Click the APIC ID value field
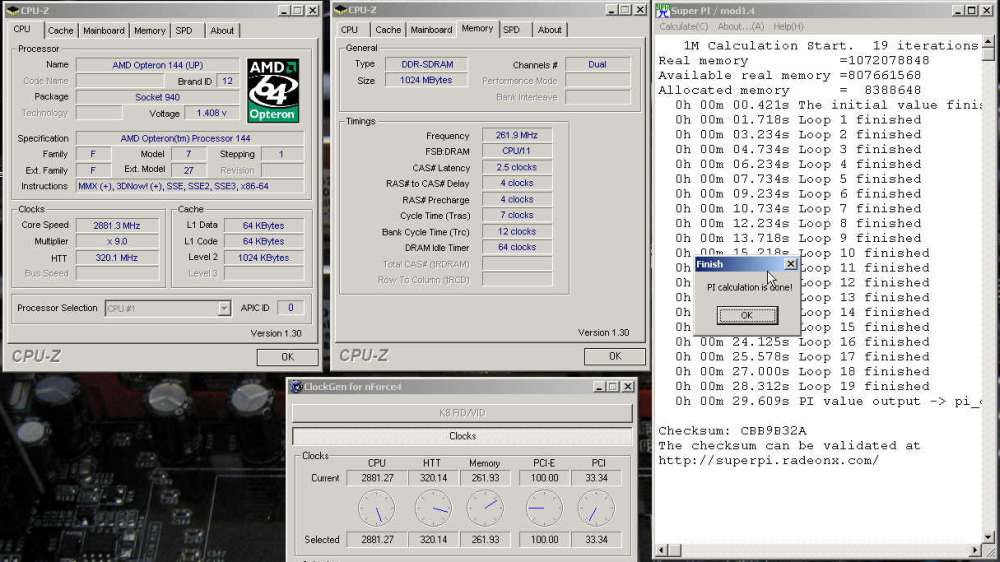1000x562 pixels. click(x=290, y=308)
